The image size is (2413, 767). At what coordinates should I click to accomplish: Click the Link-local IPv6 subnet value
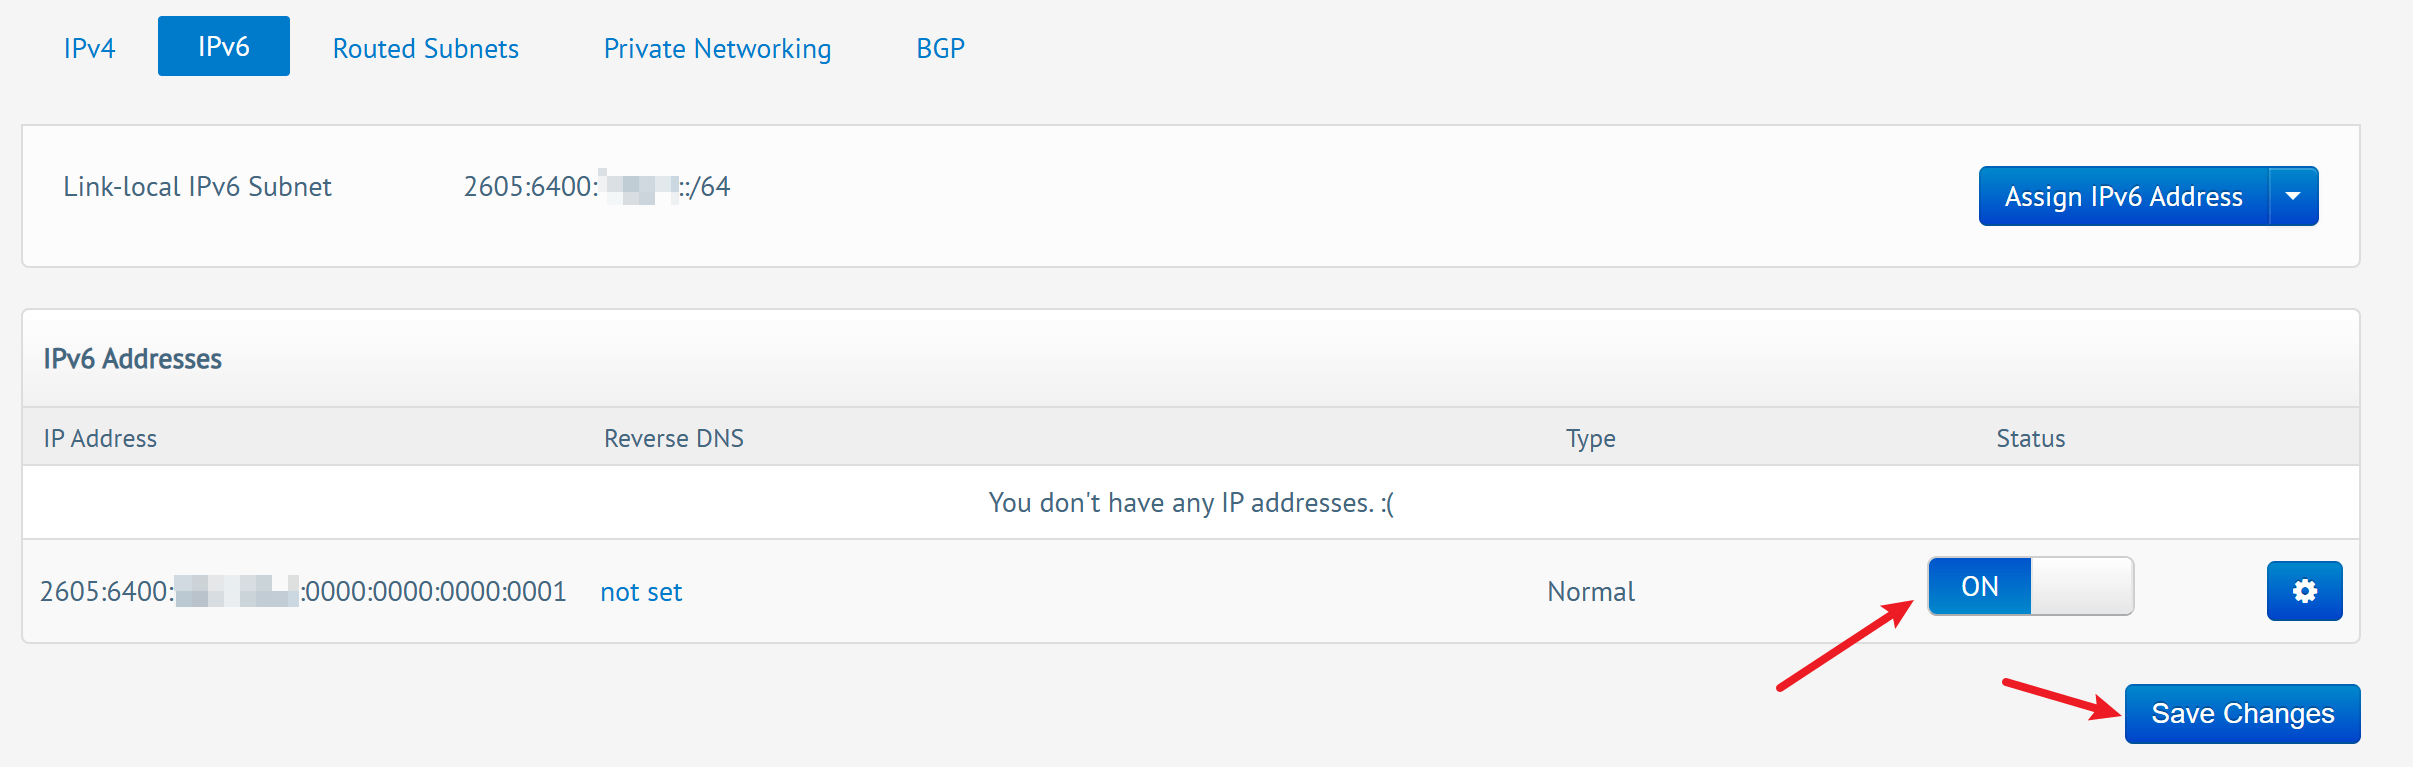pos(596,187)
